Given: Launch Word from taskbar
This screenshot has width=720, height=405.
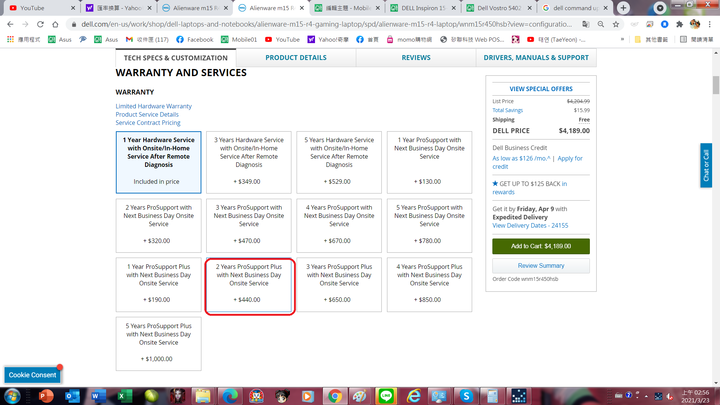Looking at the screenshot, I should point(98,396).
